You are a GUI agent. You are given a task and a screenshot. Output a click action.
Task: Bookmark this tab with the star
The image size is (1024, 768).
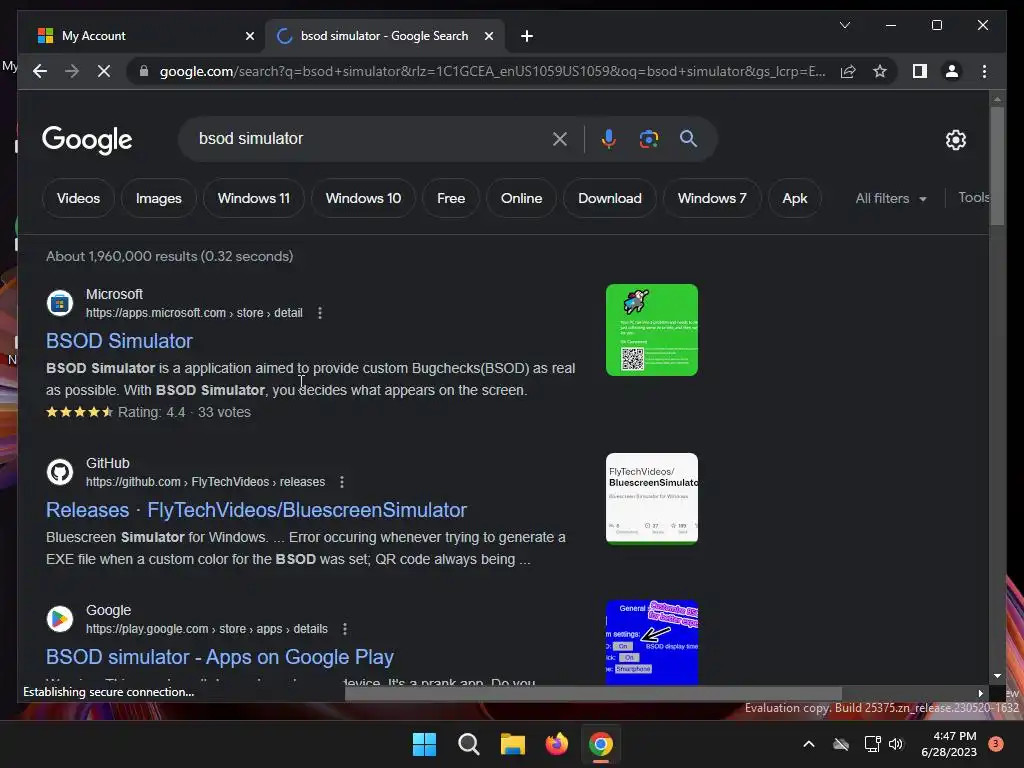[x=880, y=71]
